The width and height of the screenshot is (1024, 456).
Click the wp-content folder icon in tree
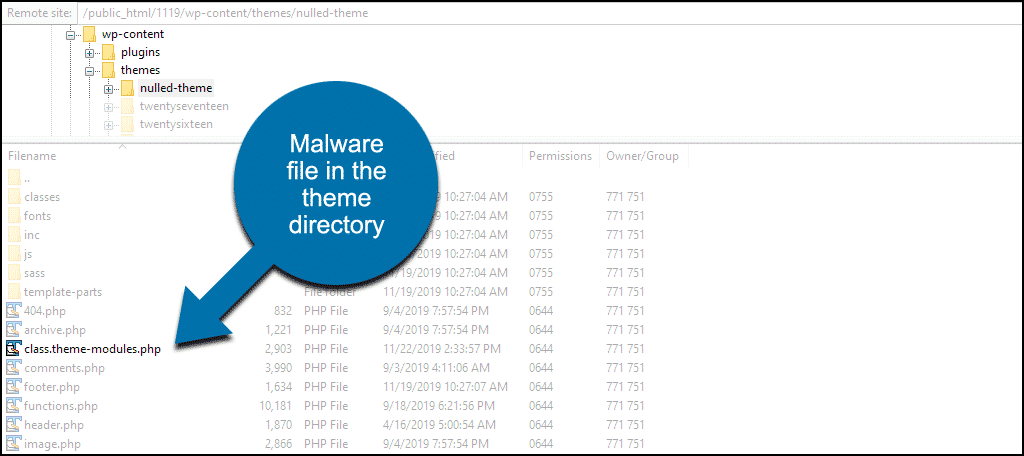pyautogui.click(x=89, y=35)
